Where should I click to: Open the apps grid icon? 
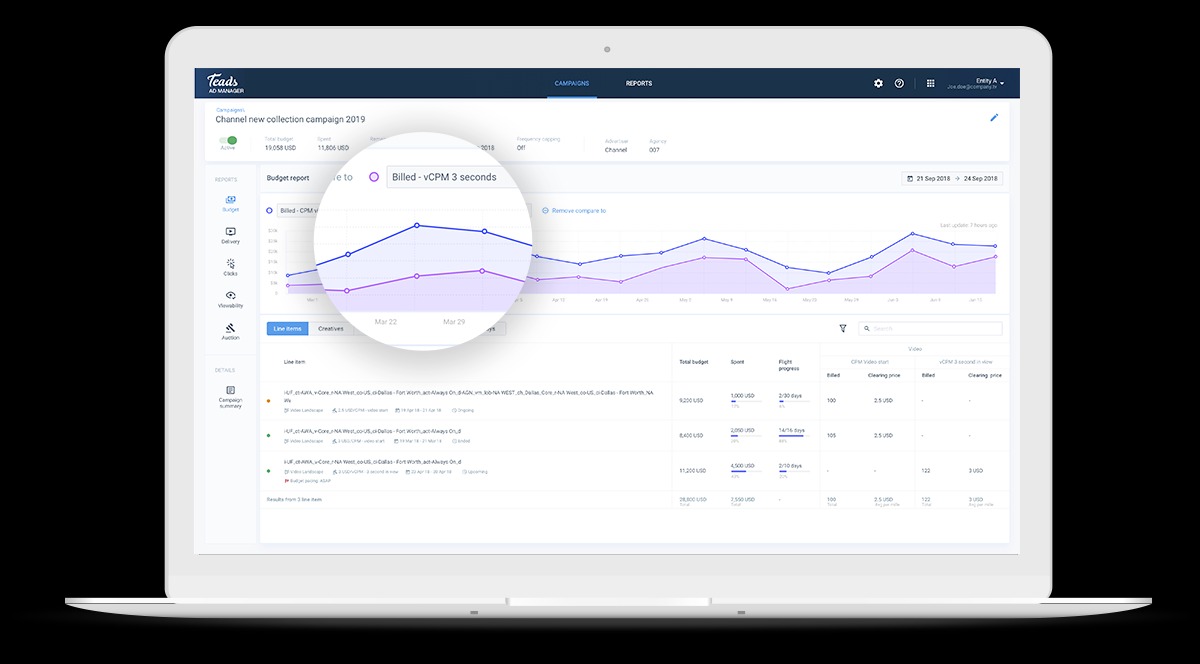[x=930, y=83]
